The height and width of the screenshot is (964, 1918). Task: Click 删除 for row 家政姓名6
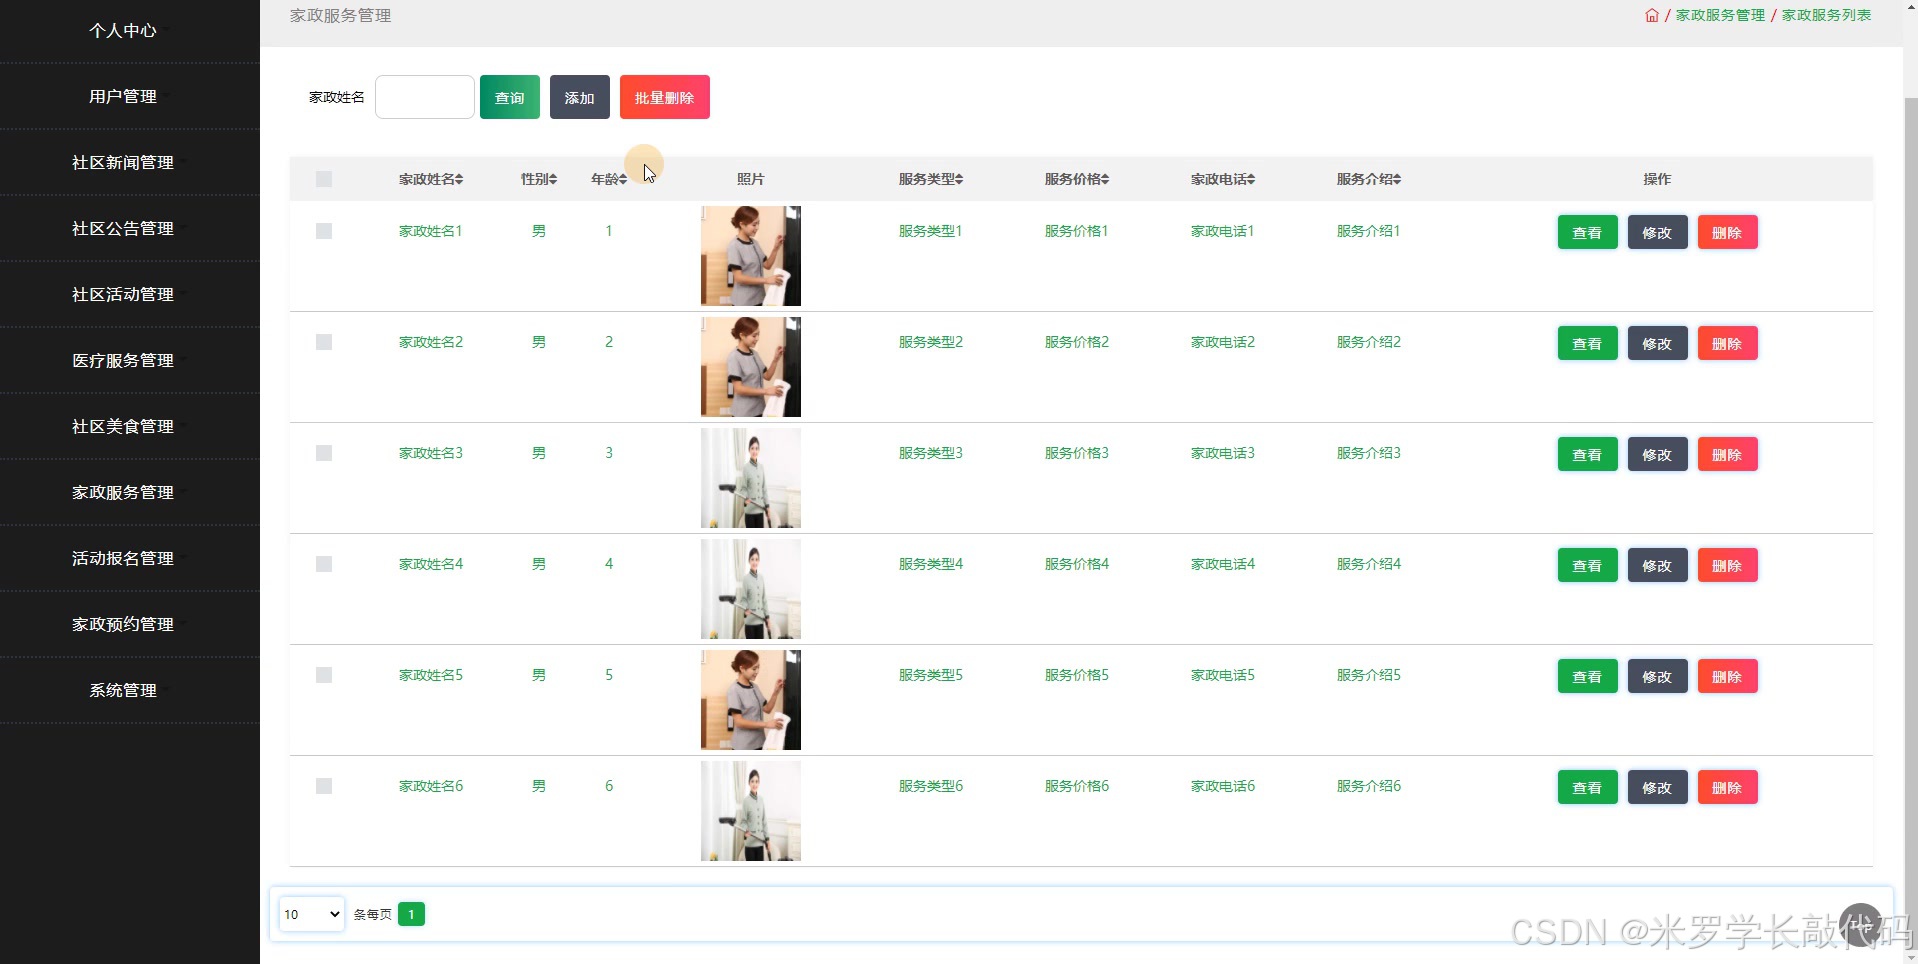1728,787
